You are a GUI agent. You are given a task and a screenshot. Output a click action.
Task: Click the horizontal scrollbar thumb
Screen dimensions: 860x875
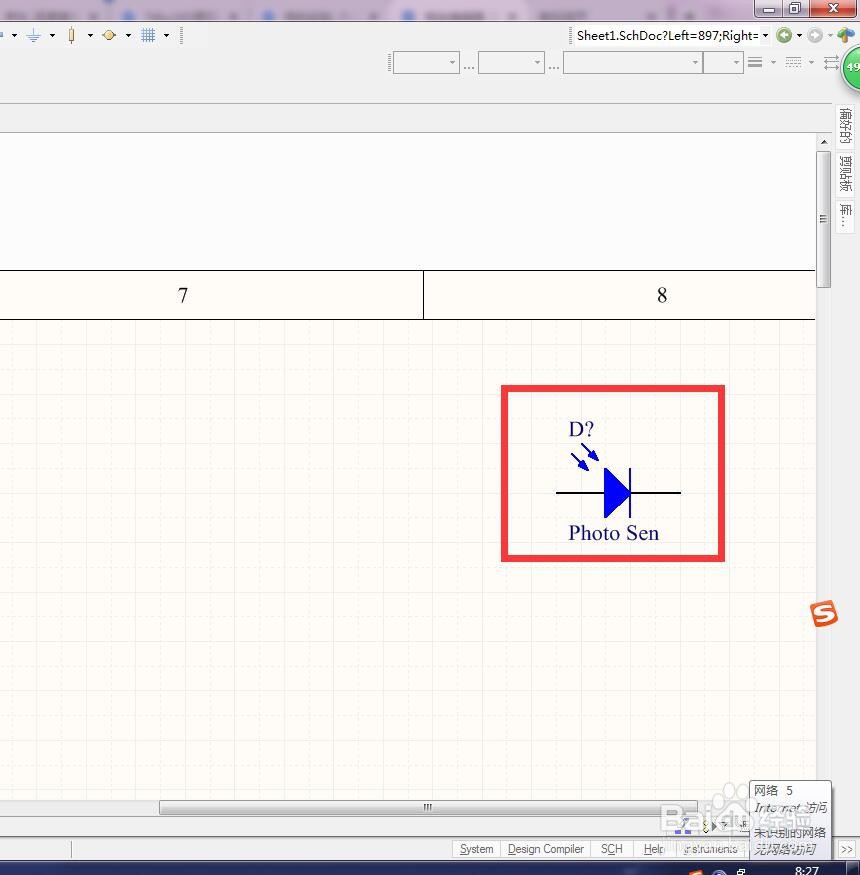pyautogui.click(x=428, y=807)
